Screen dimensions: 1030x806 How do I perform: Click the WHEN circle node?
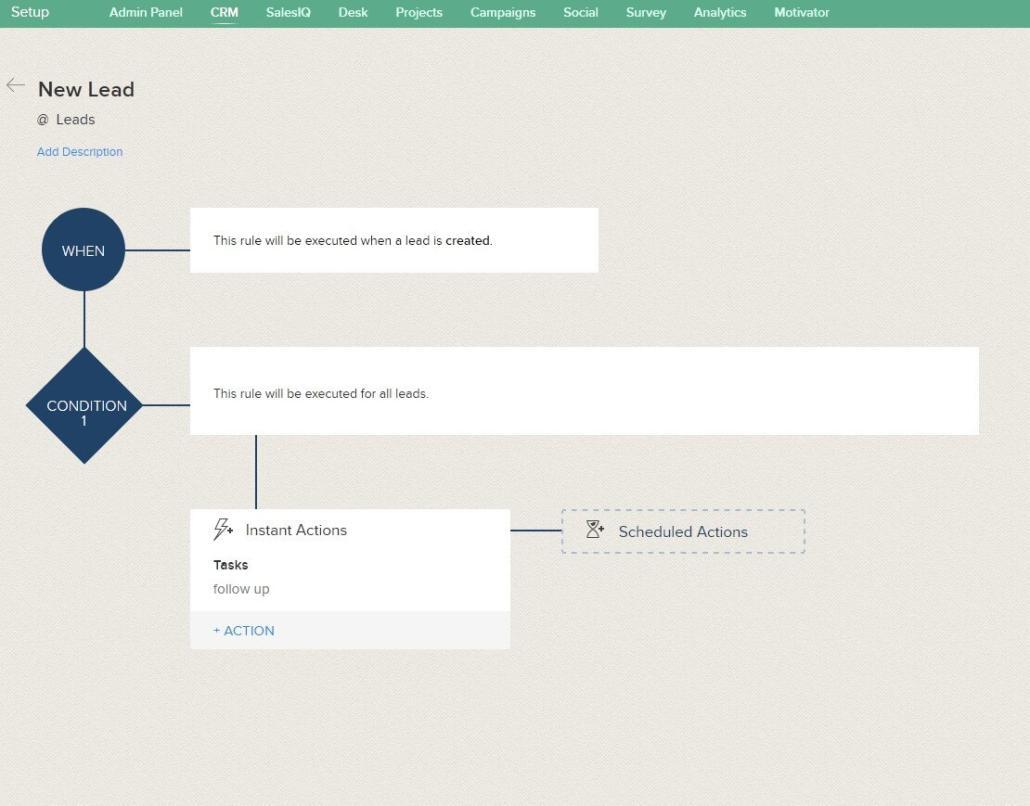coord(83,250)
